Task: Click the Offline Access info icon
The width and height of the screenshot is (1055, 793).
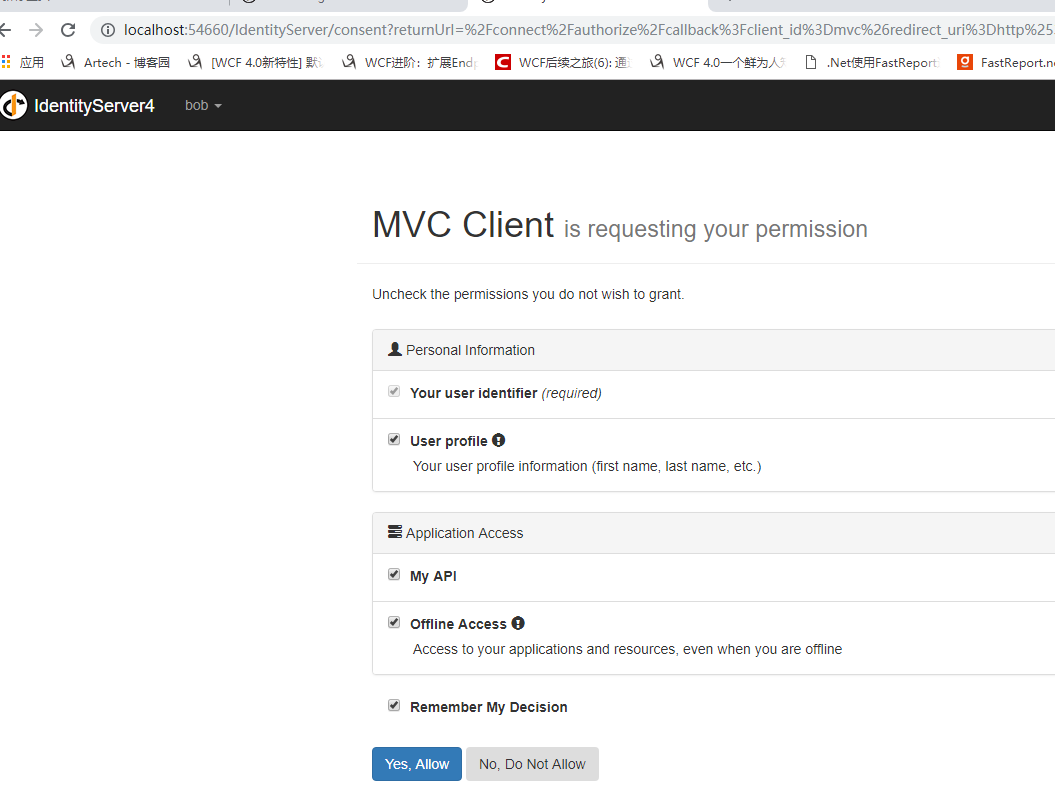Action: pos(517,623)
